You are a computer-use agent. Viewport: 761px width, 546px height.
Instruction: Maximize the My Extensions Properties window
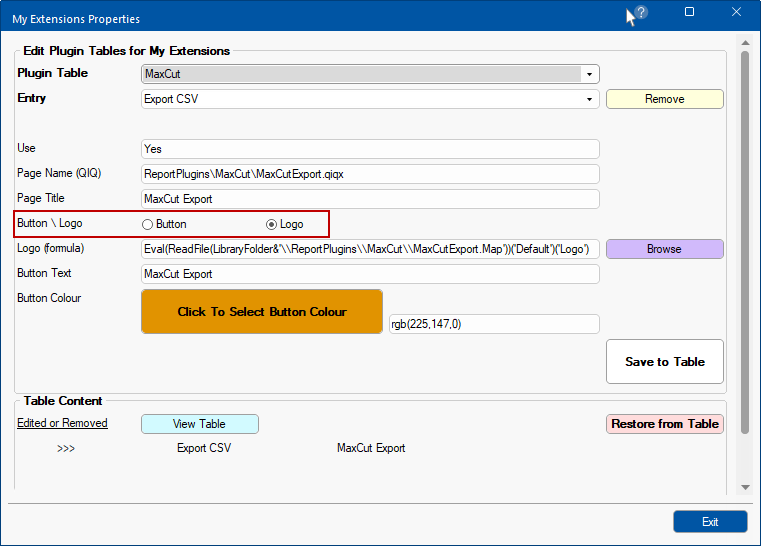[x=689, y=13]
